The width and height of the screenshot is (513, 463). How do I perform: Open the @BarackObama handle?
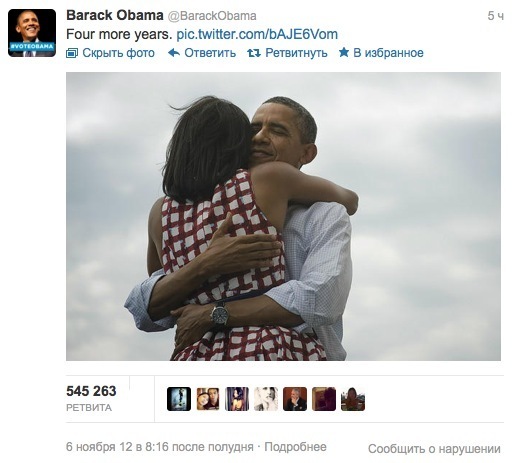(x=212, y=16)
